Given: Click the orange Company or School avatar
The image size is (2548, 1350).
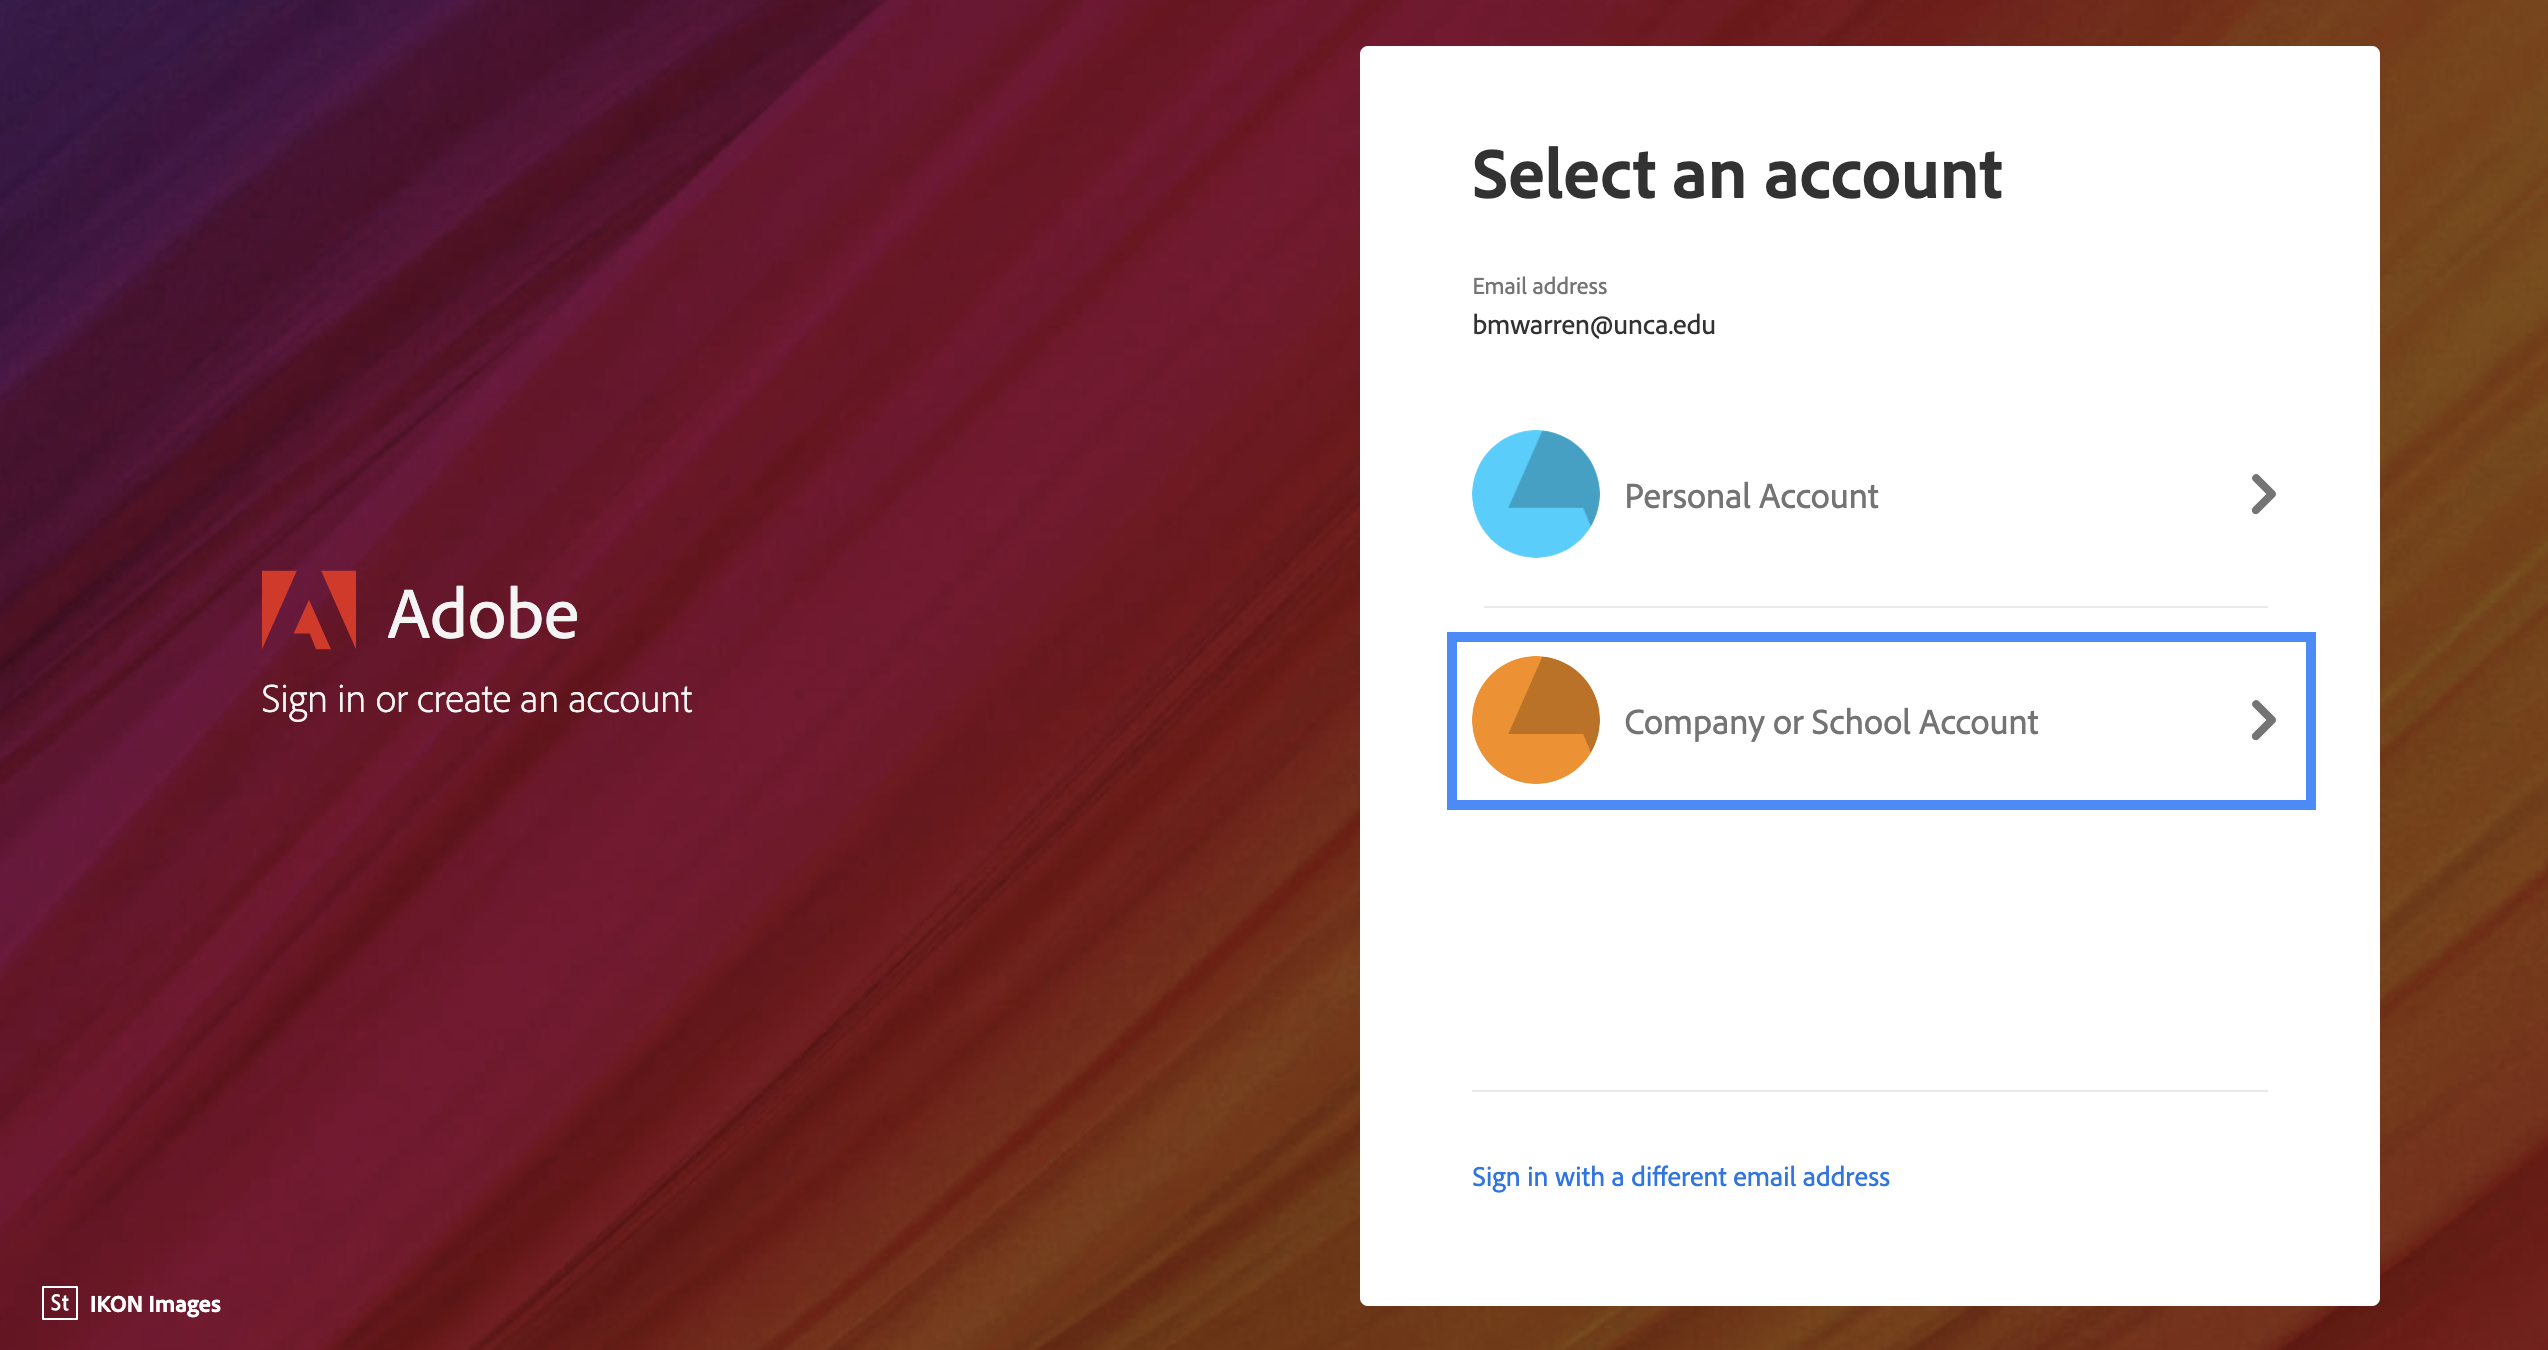Looking at the screenshot, I should pyautogui.click(x=1535, y=720).
